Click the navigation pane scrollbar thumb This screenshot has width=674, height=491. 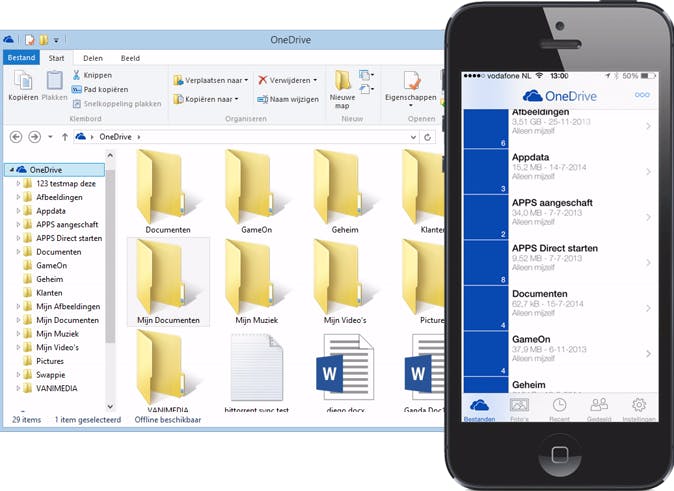pyautogui.click(x=110, y=256)
